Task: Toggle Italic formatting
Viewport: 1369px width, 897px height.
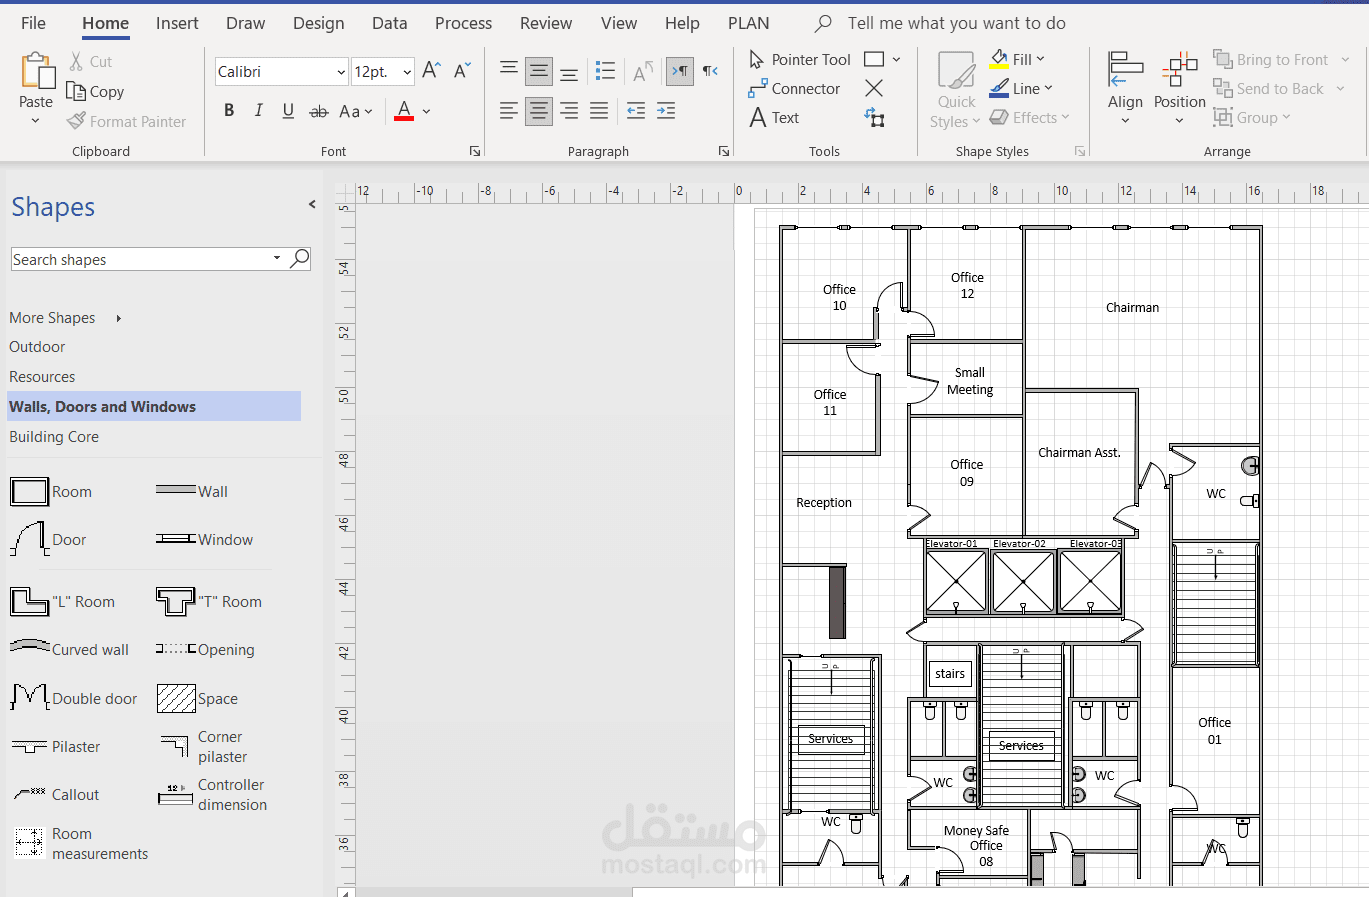Action: 259,111
